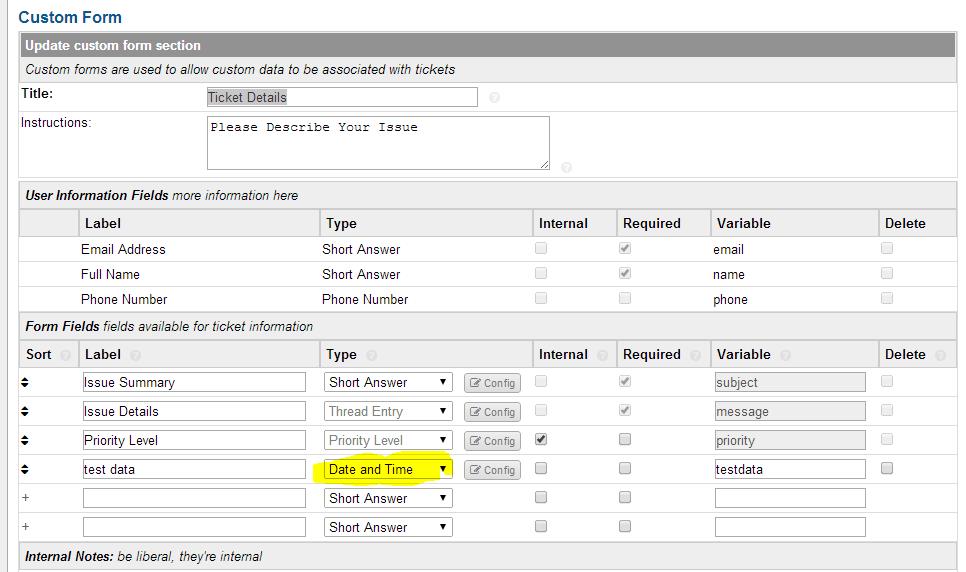Click help icon beside Form Fields Internal header
The width and height of the screenshot is (966, 572).
tap(603, 355)
